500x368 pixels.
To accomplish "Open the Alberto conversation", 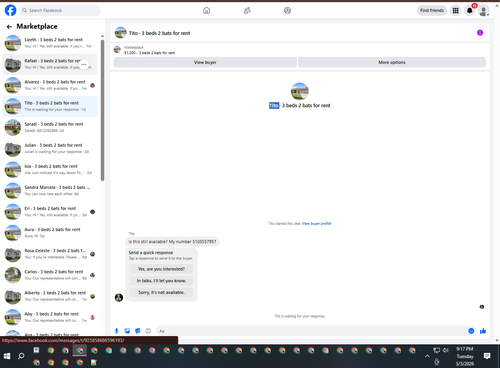I will (50, 296).
